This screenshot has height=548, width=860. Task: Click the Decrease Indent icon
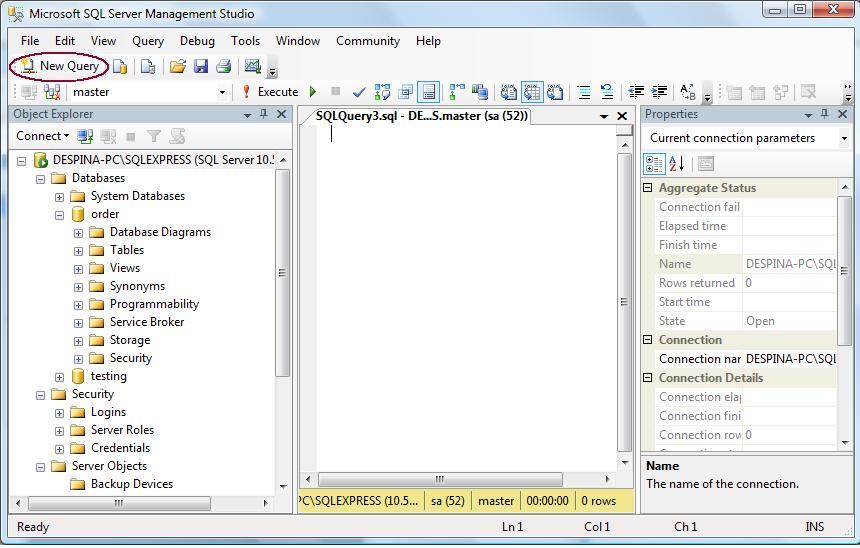[x=636, y=92]
